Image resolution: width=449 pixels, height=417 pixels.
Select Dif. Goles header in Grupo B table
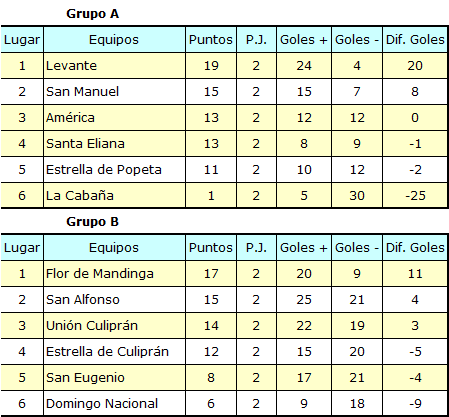pos(415,248)
